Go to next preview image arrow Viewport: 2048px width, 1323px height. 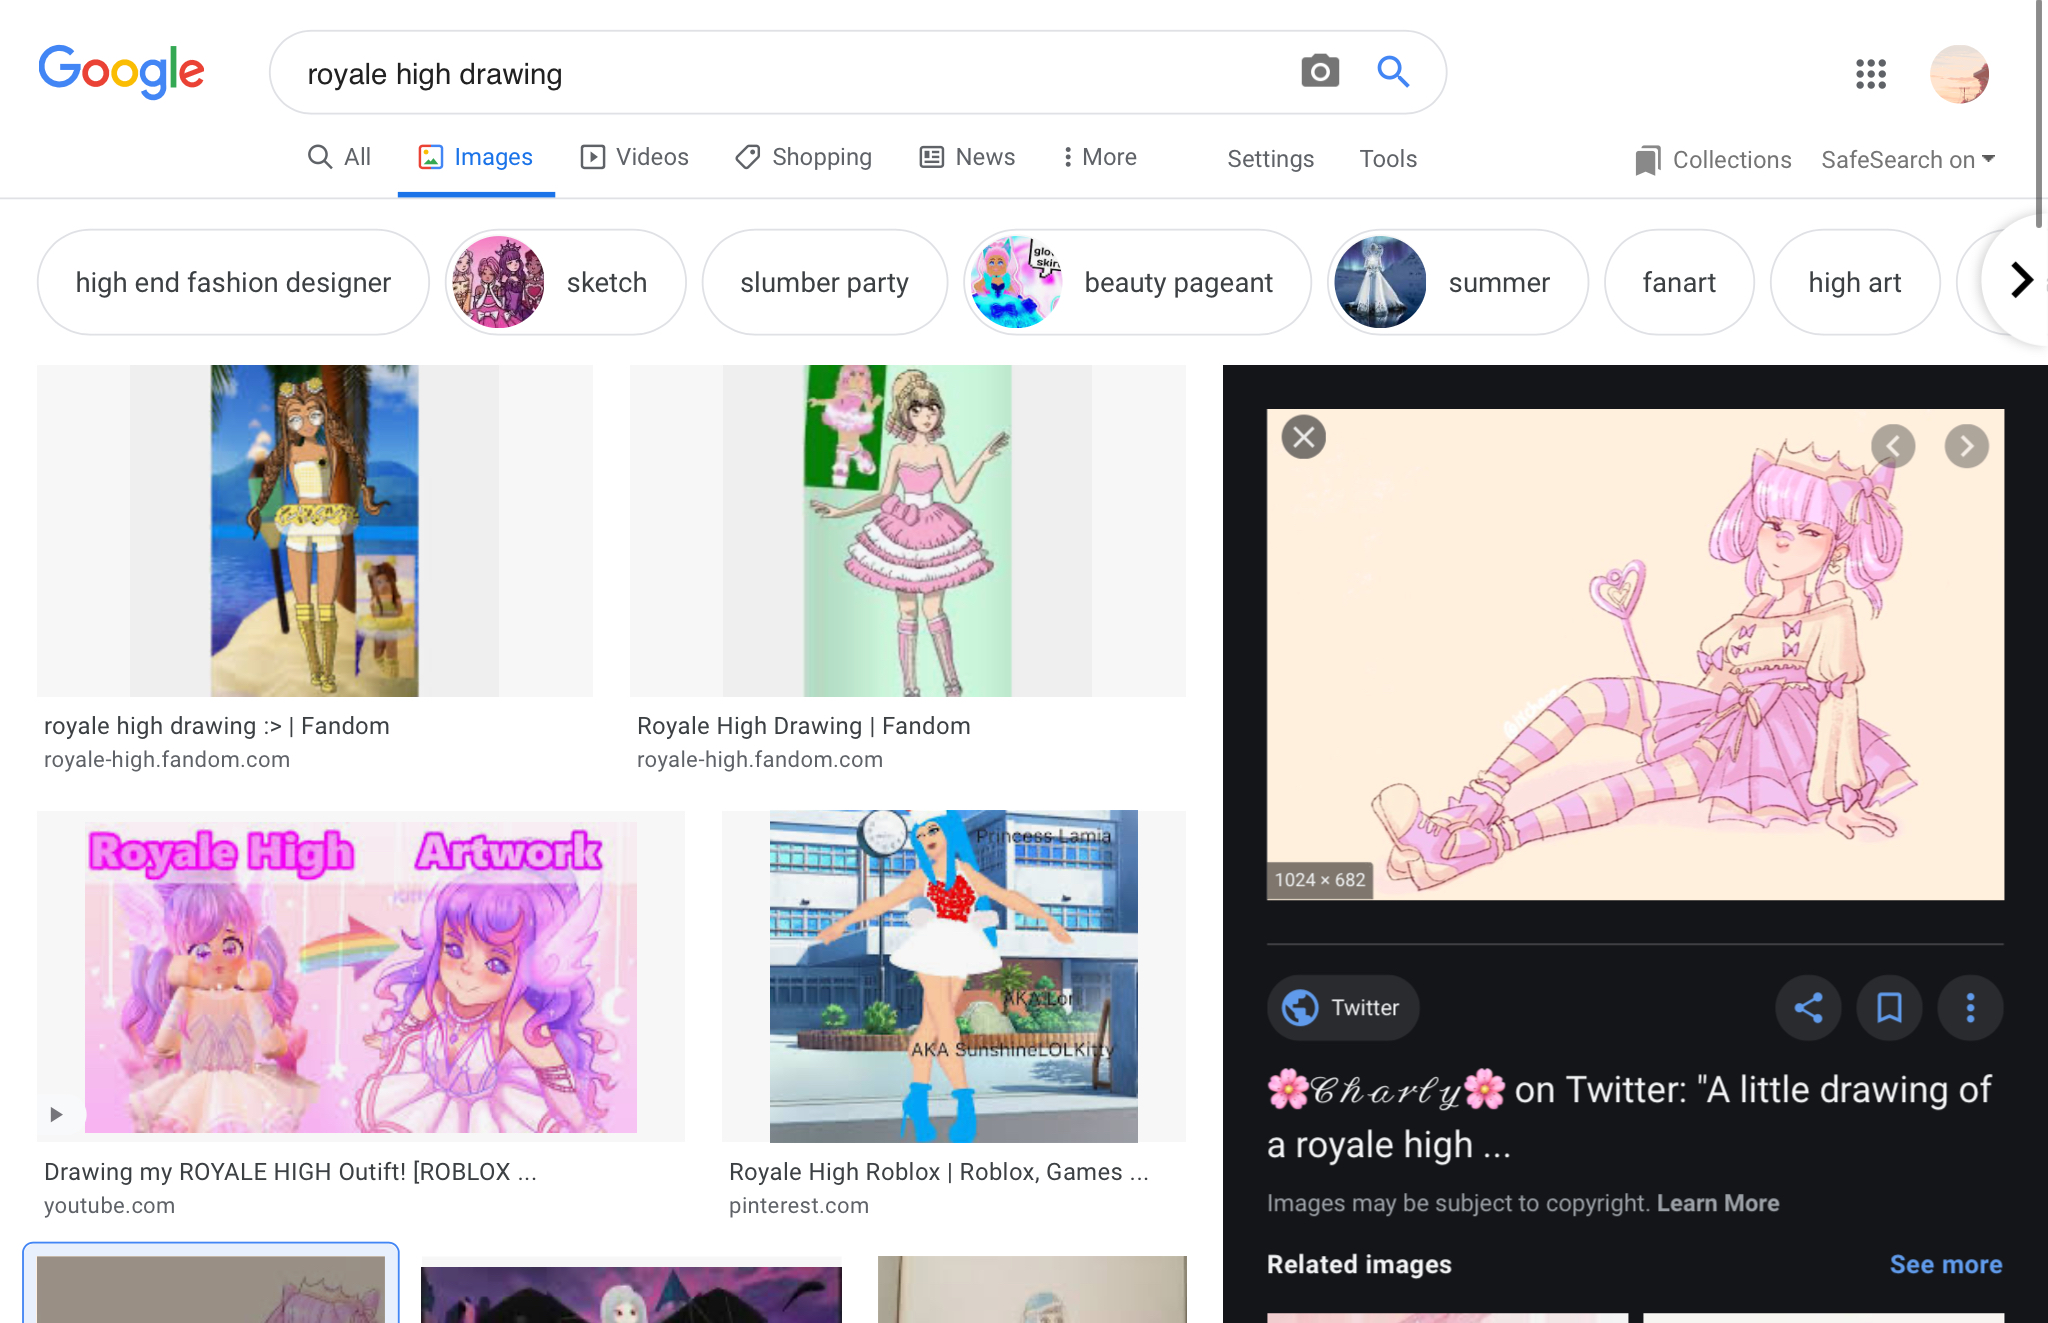pos(1966,446)
